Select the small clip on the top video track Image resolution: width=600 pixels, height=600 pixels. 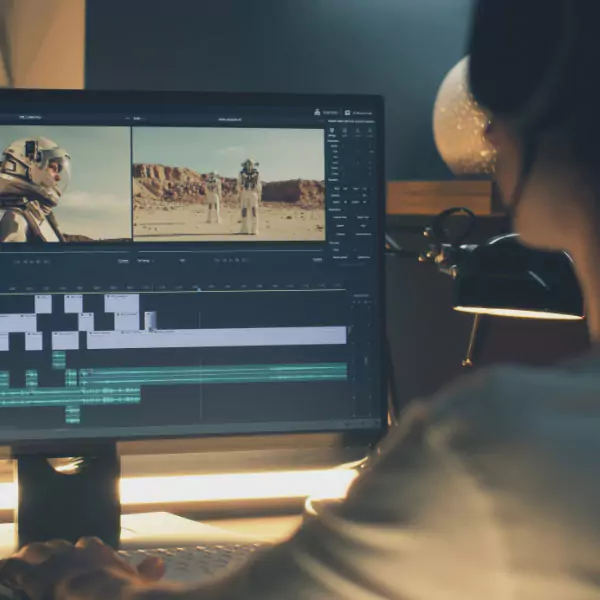click(149, 320)
